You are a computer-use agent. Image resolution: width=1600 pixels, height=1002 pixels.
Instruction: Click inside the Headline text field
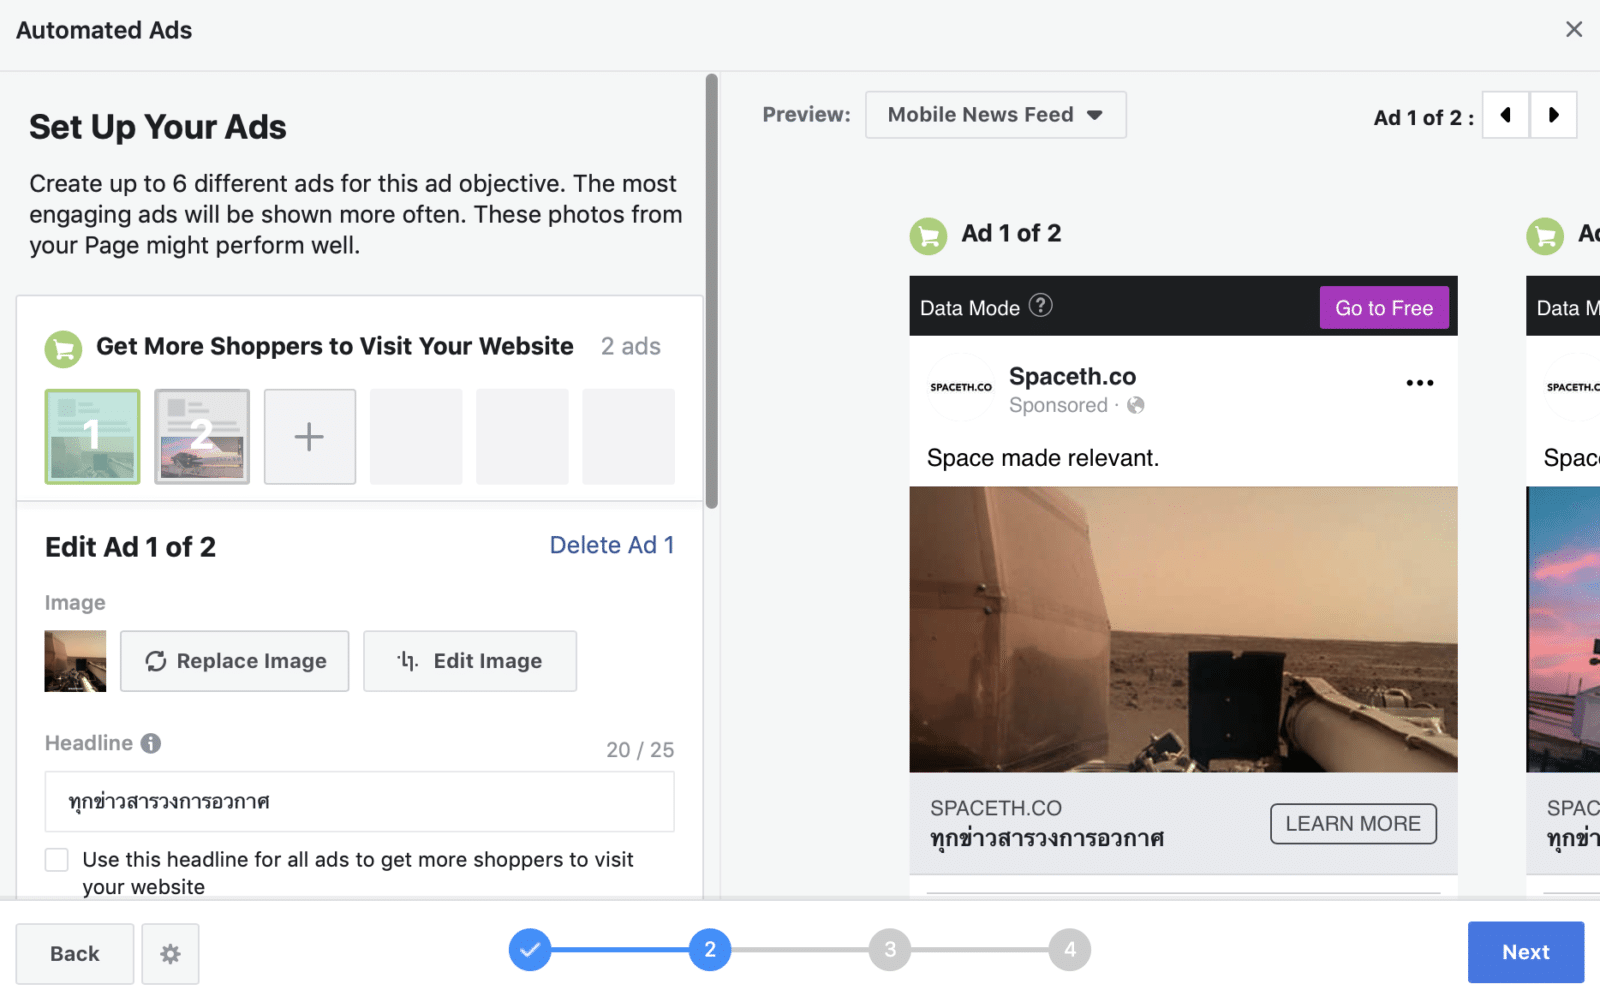[x=359, y=801]
